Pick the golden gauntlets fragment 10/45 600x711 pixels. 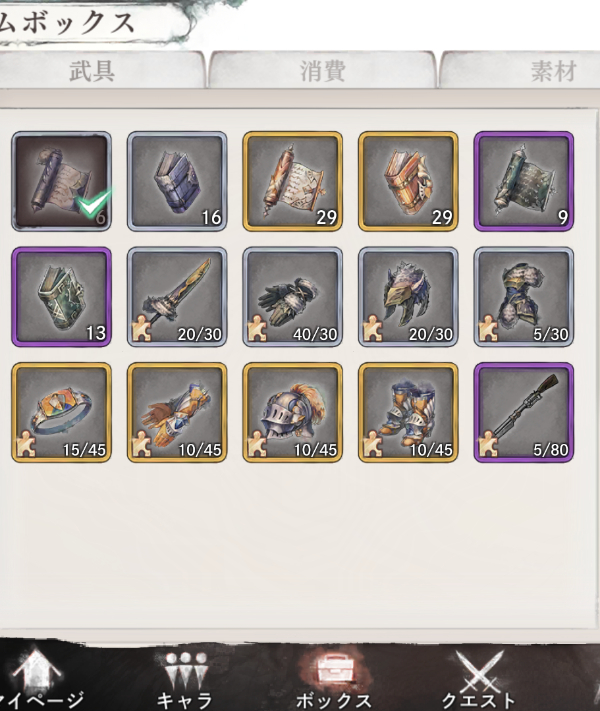point(177,413)
